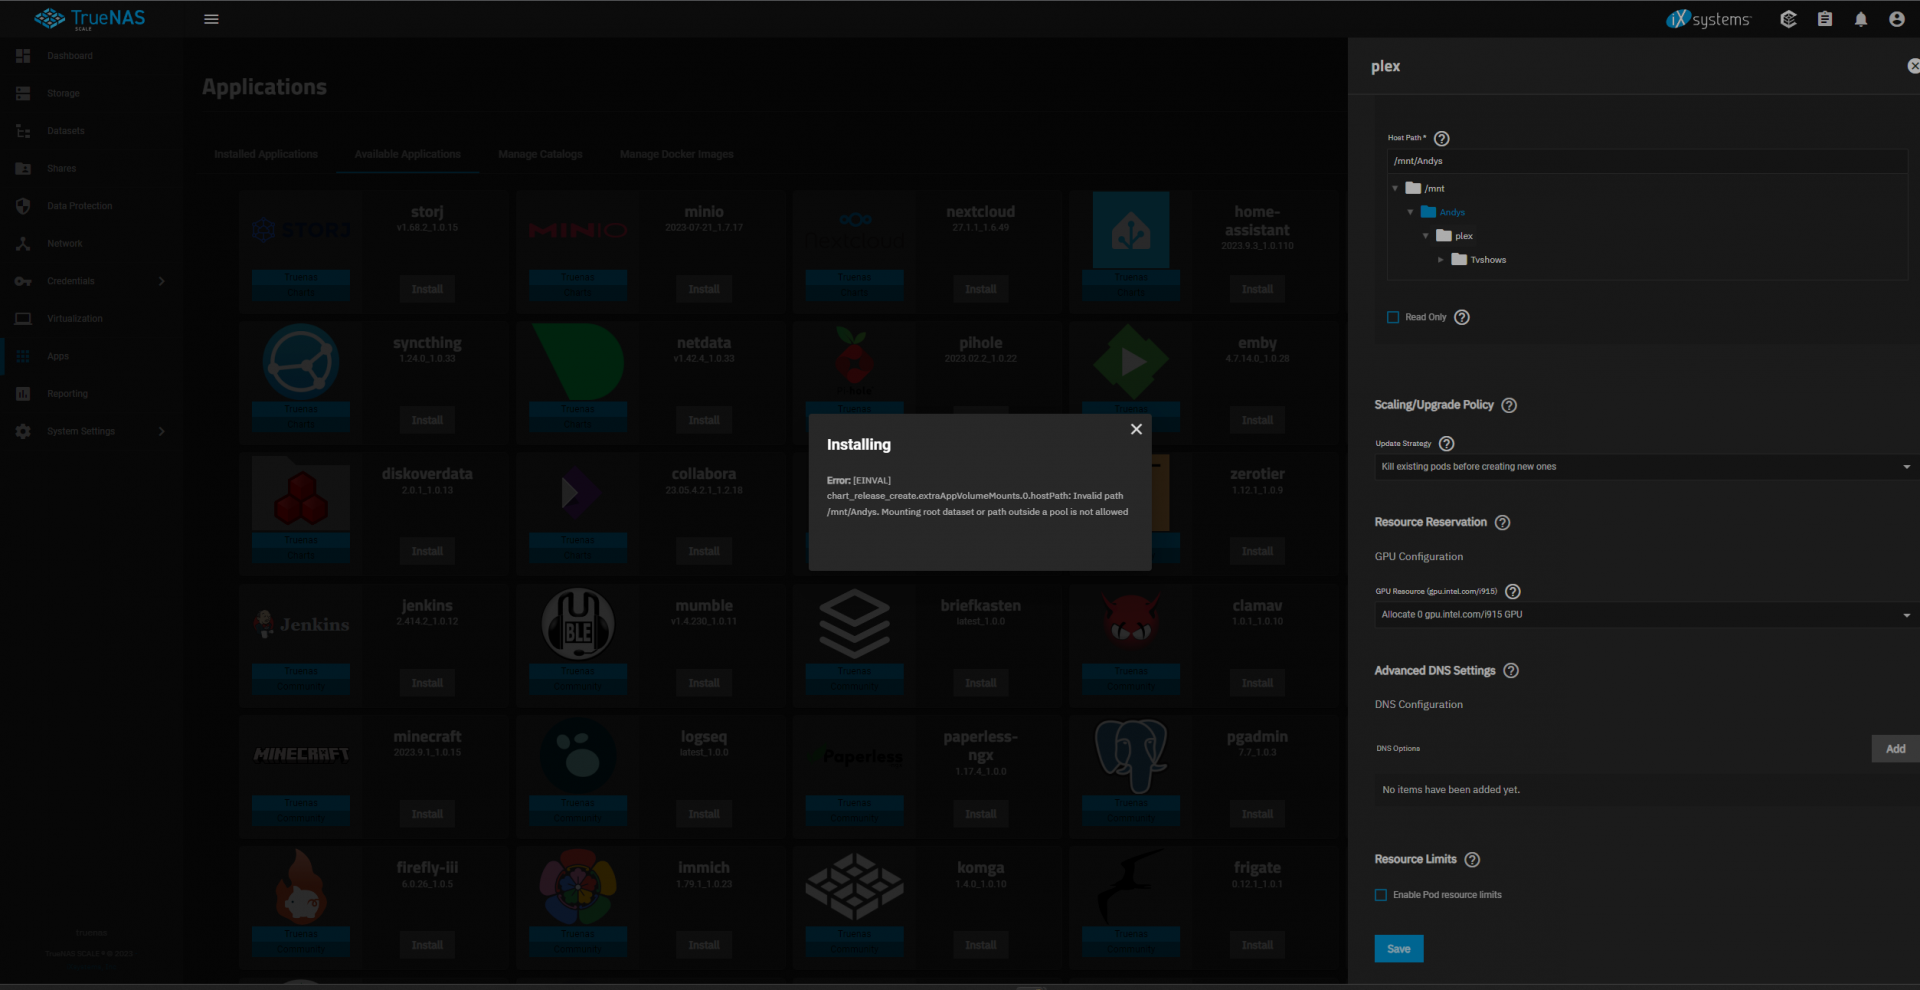The height and width of the screenshot is (990, 1920).
Task: Click Save in the plex panel
Action: 1399,949
